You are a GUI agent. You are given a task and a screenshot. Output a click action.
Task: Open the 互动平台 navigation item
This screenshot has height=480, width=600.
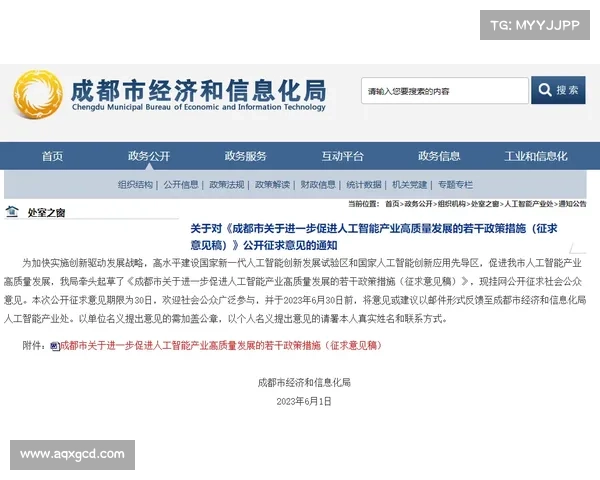(342, 156)
